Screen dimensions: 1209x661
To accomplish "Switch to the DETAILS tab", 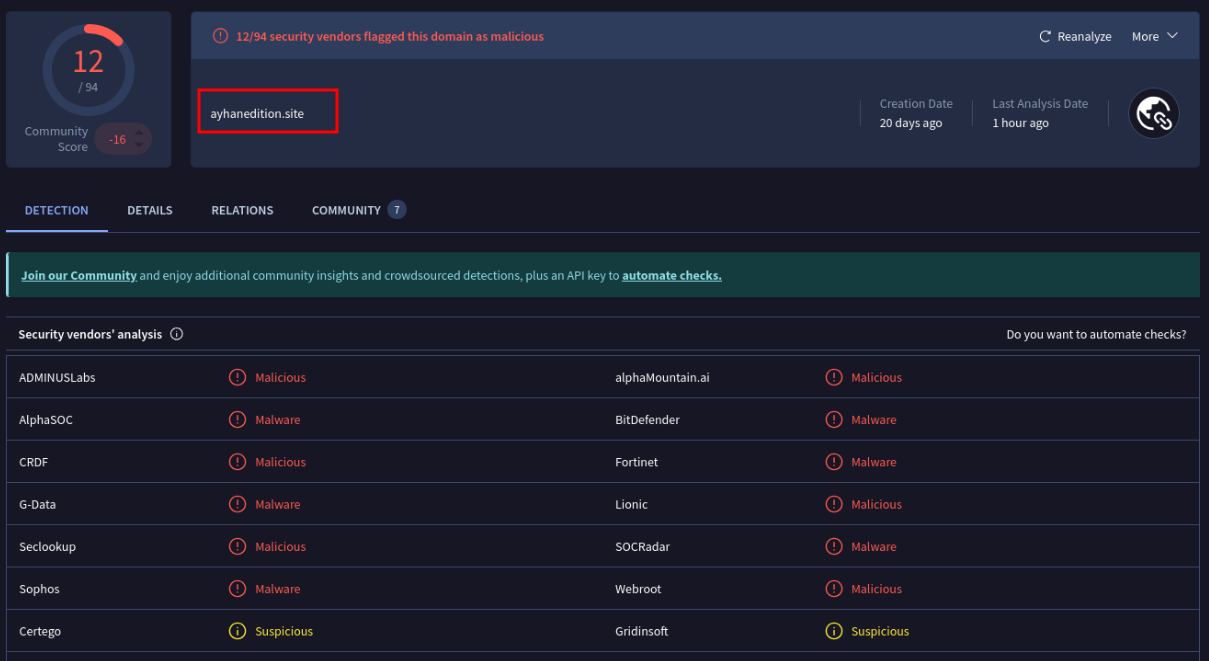I will point(149,210).
